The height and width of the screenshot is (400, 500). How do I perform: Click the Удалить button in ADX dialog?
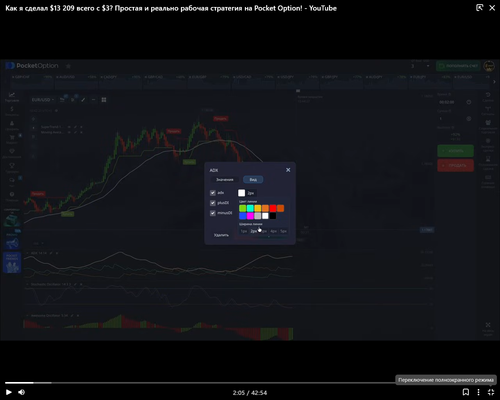pyautogui.click(x=221, y=235)
